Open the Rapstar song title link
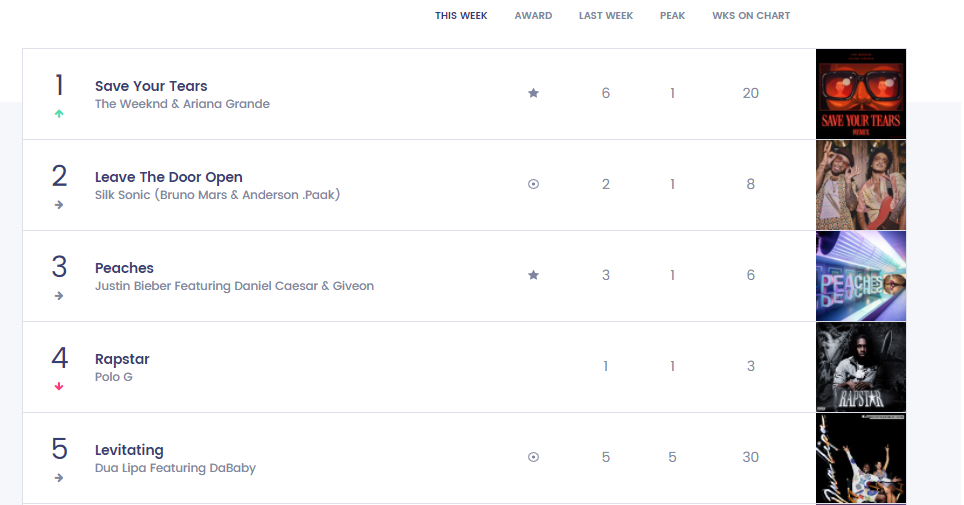This screenshot has width=964, height=505. click(122, 359)
